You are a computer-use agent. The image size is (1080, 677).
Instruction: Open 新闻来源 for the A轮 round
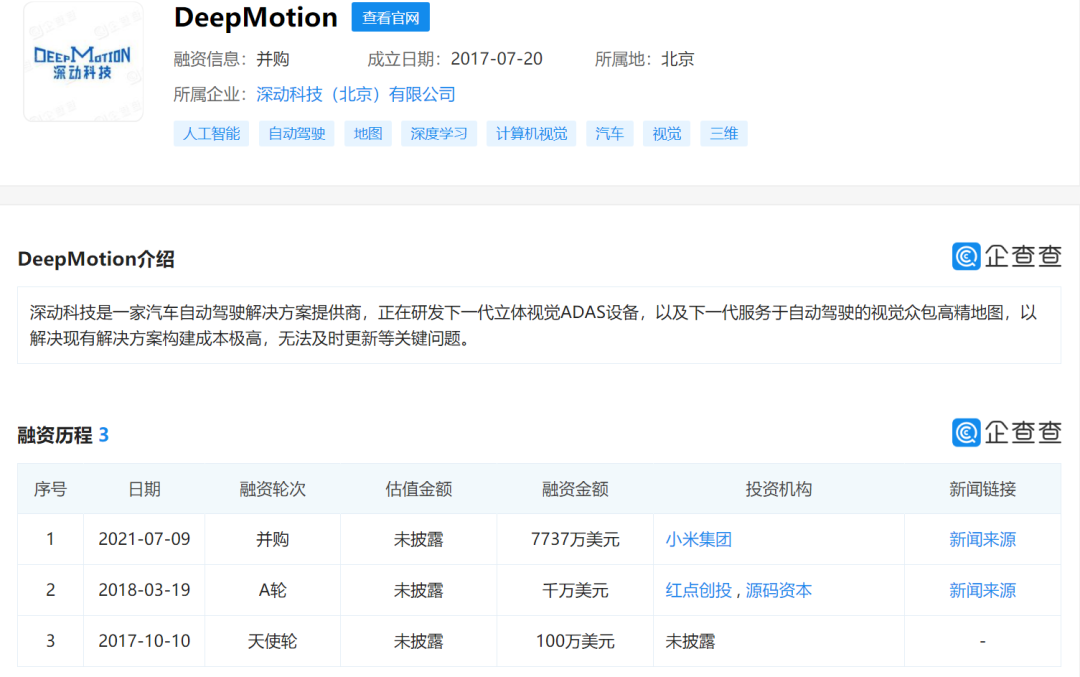(982, 590)
